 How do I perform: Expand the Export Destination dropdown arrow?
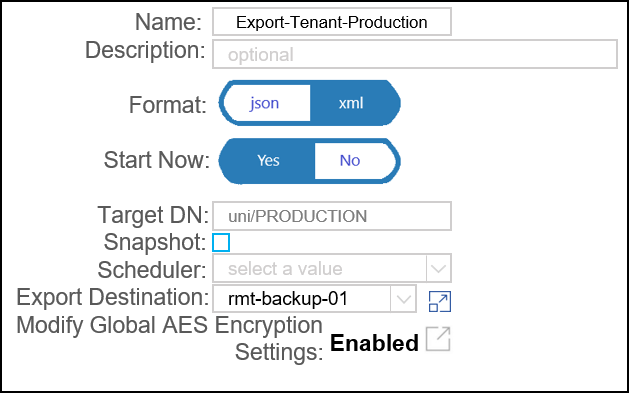tap(404, 299)
